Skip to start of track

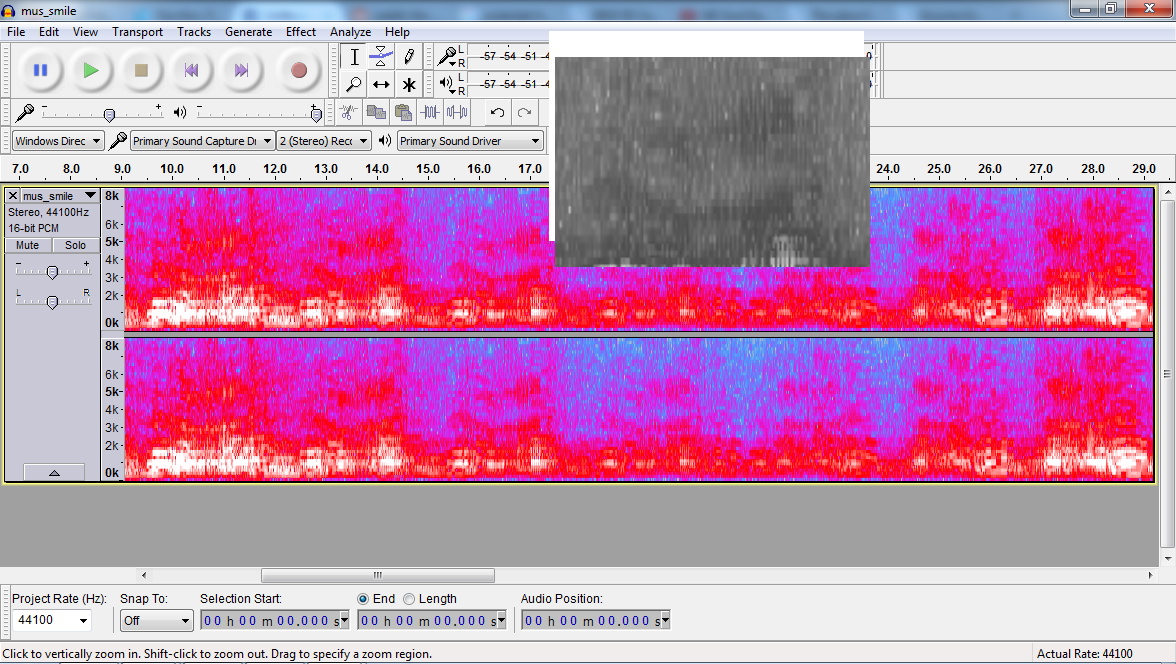[x=191, y=71]
